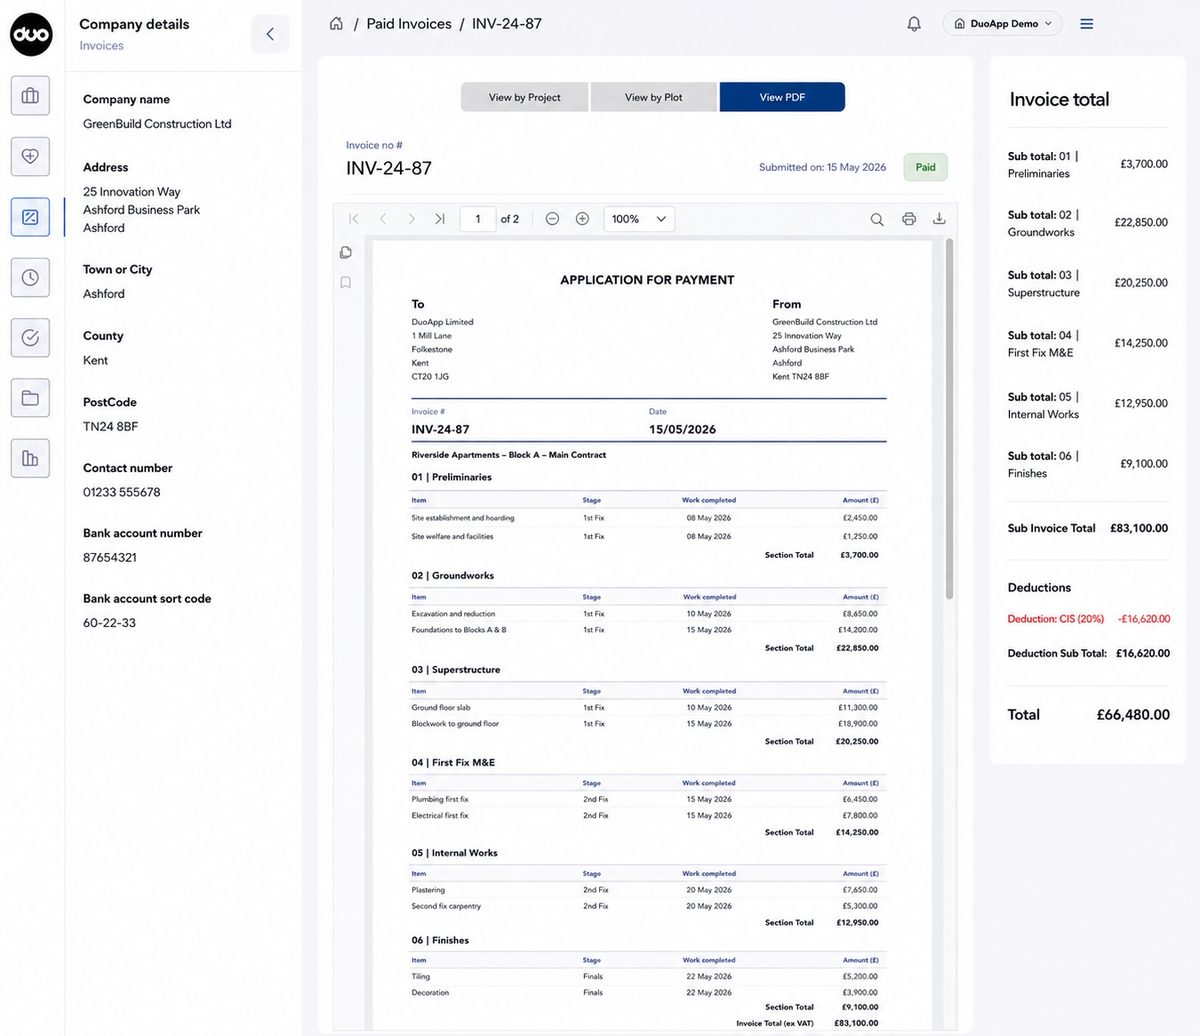This screenshot has height=1036, width=1200.
Task: Open the PDF thumbnails panel icon
Action: tap(346, 252)
